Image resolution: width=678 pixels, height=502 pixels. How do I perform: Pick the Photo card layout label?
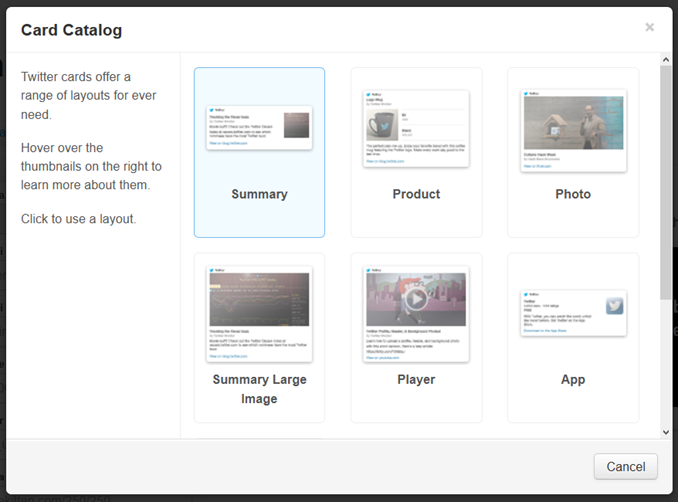pos(573,194)
